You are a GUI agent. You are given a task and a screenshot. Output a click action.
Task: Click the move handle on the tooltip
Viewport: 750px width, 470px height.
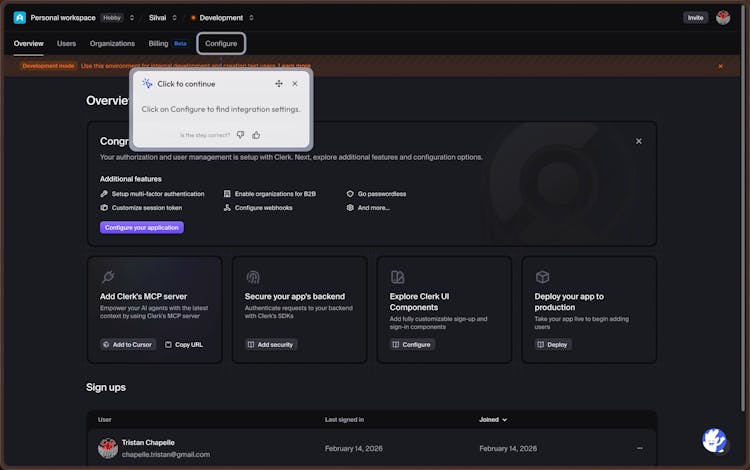pos(278,84)
